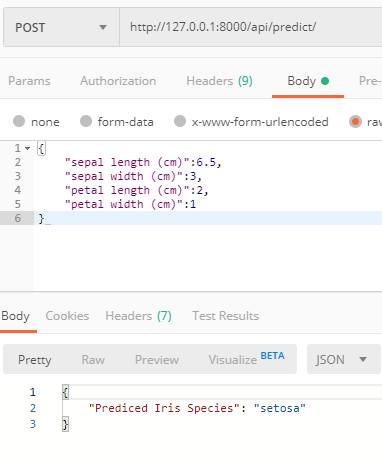Open the Test Results tab
The width and height of the screenshot is (382, 459).
[x=226, y=316]
